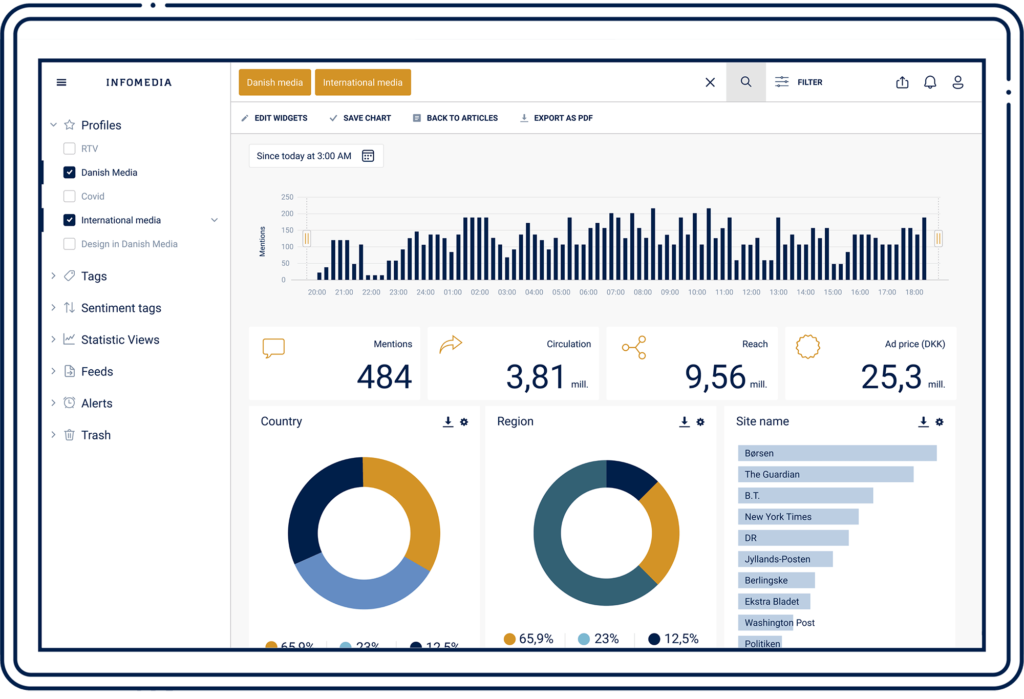Image resolution: width=1024 pixels, height=699 pixels.
Task: Check the RTV profile checkbox
Action: pos(69,148)
